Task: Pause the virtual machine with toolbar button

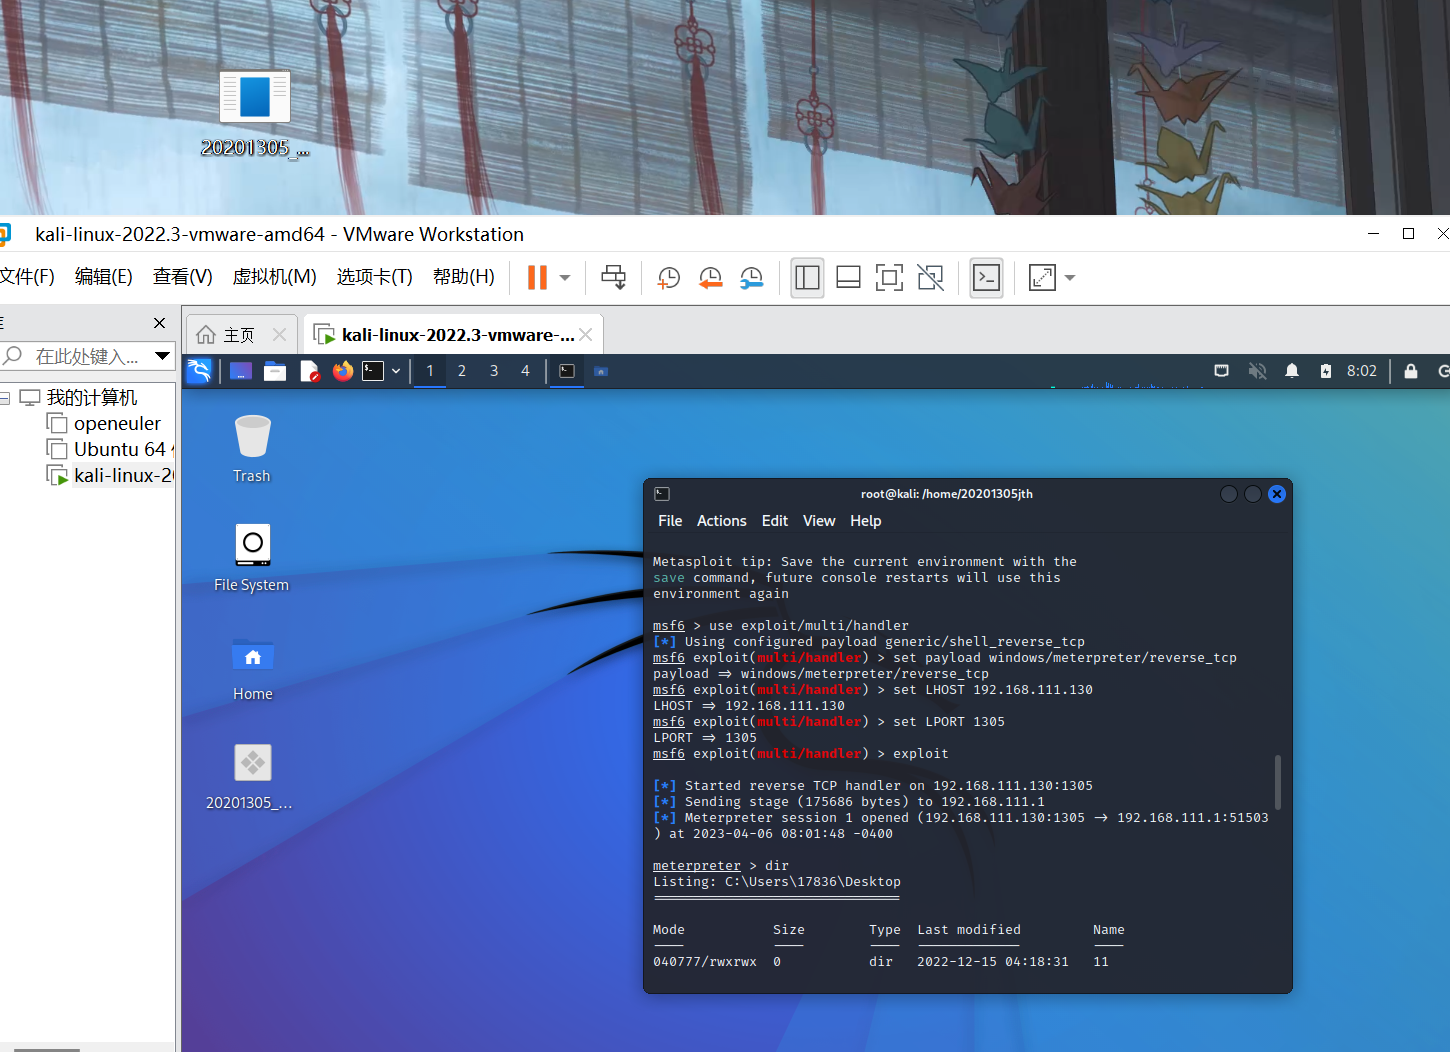Action: coord(537,277)
